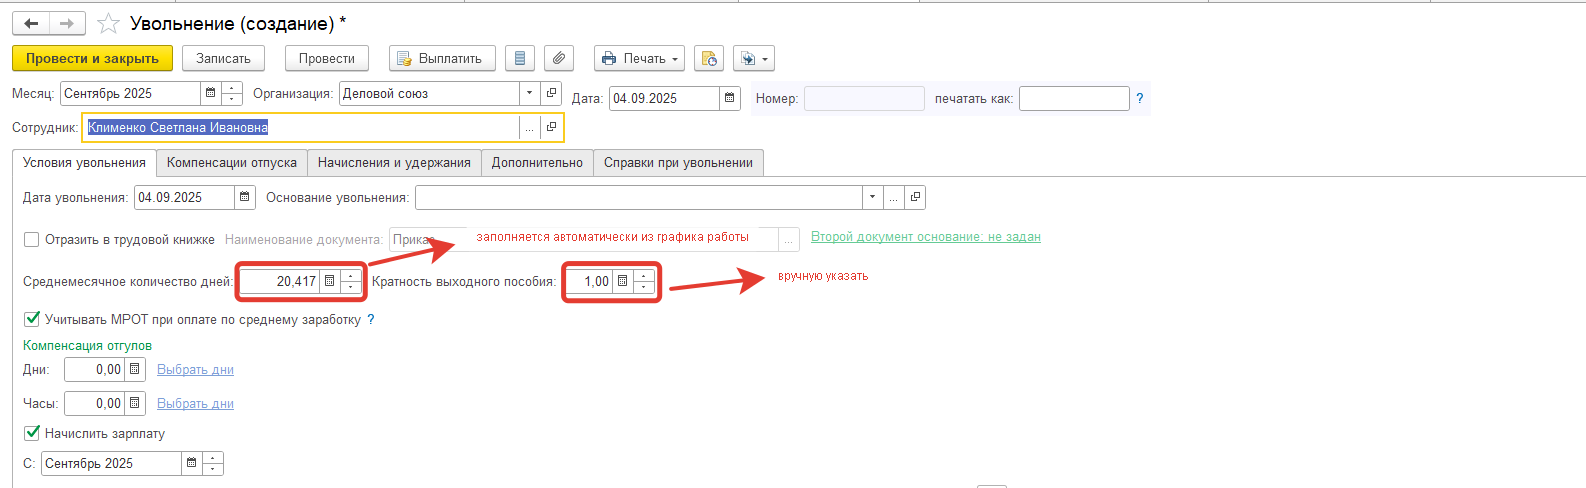This screenshot has width=1586, height=488.
Task: Open calendar for Дата увольнения field
Action: (x=244, y=197)
